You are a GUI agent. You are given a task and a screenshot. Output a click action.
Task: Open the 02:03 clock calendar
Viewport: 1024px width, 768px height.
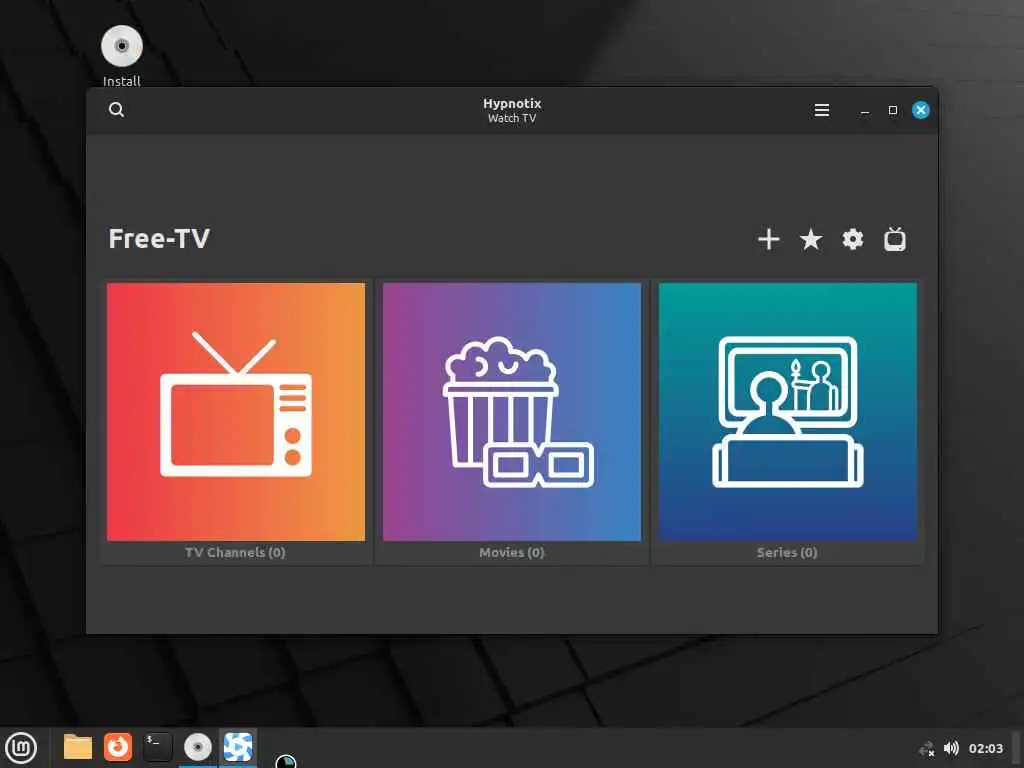point(985,748)
